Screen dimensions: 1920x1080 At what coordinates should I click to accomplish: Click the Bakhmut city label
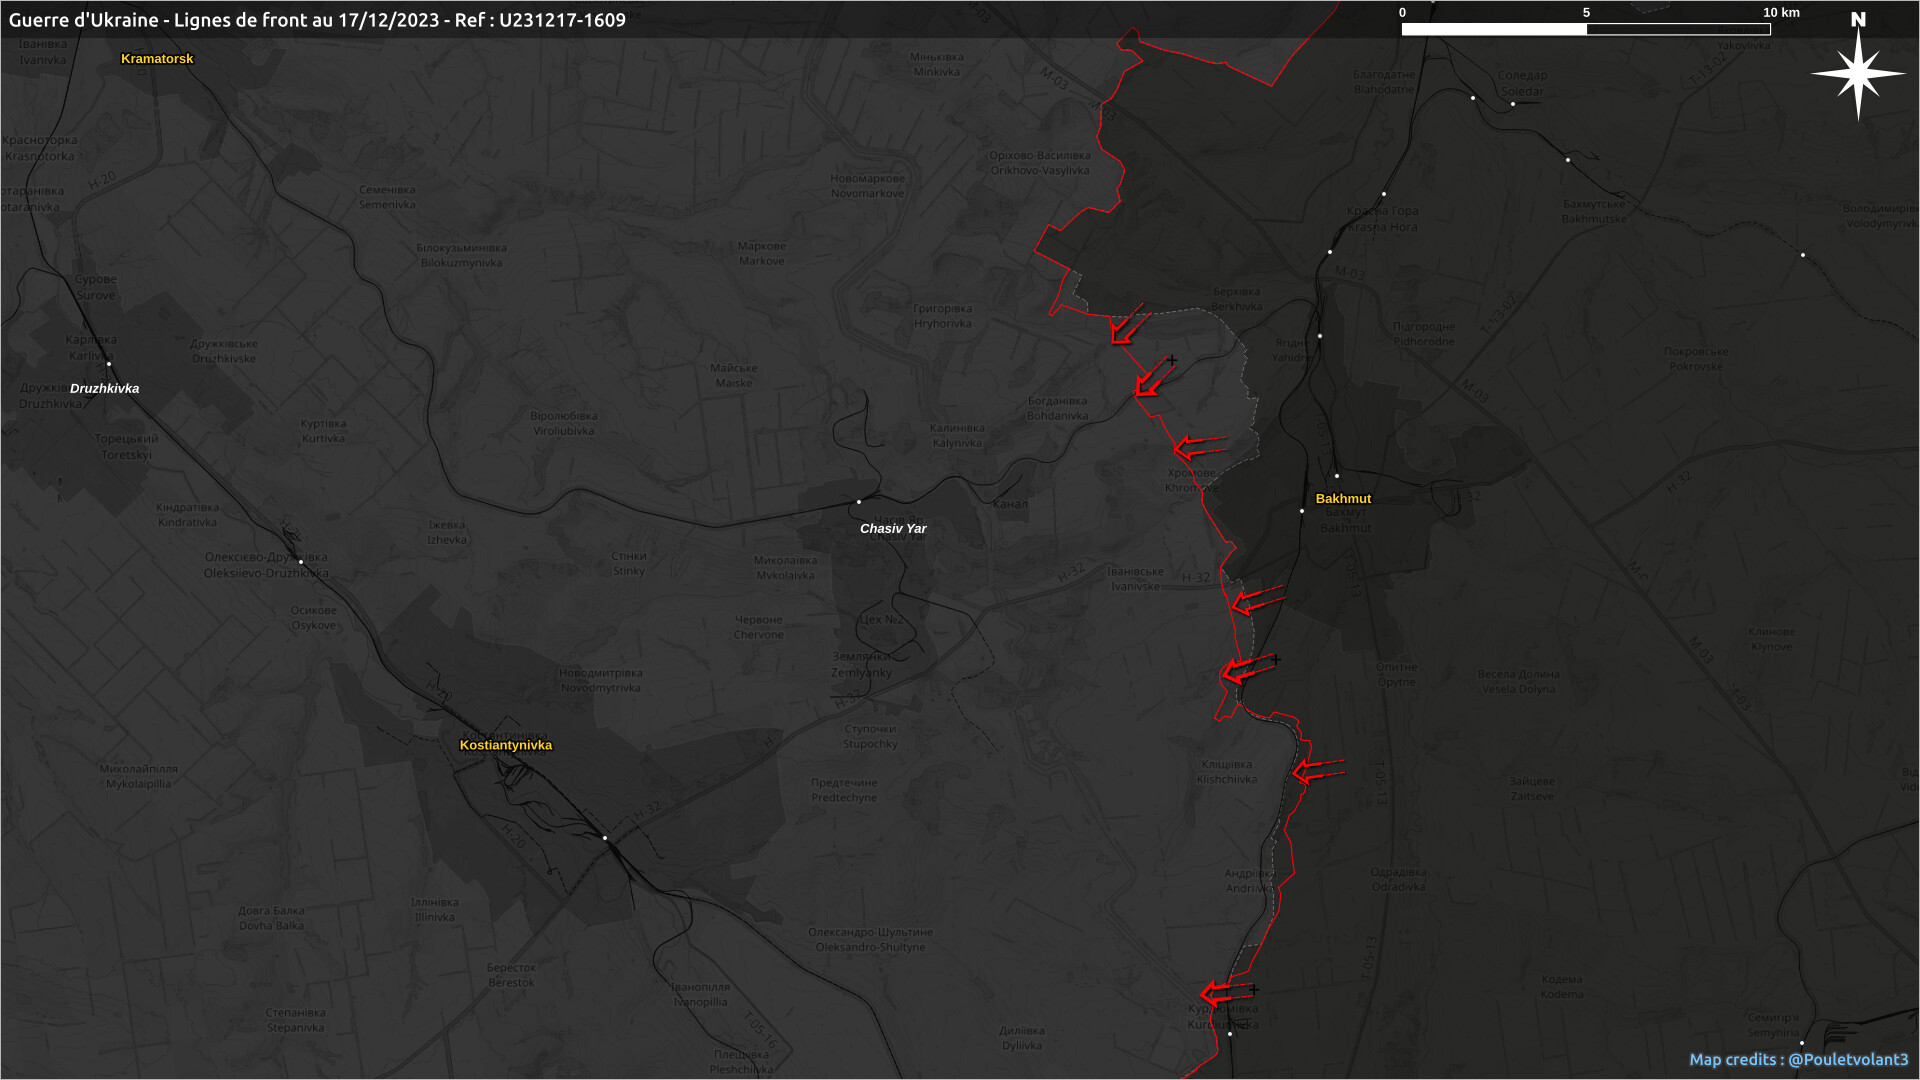coord(1343,498)
